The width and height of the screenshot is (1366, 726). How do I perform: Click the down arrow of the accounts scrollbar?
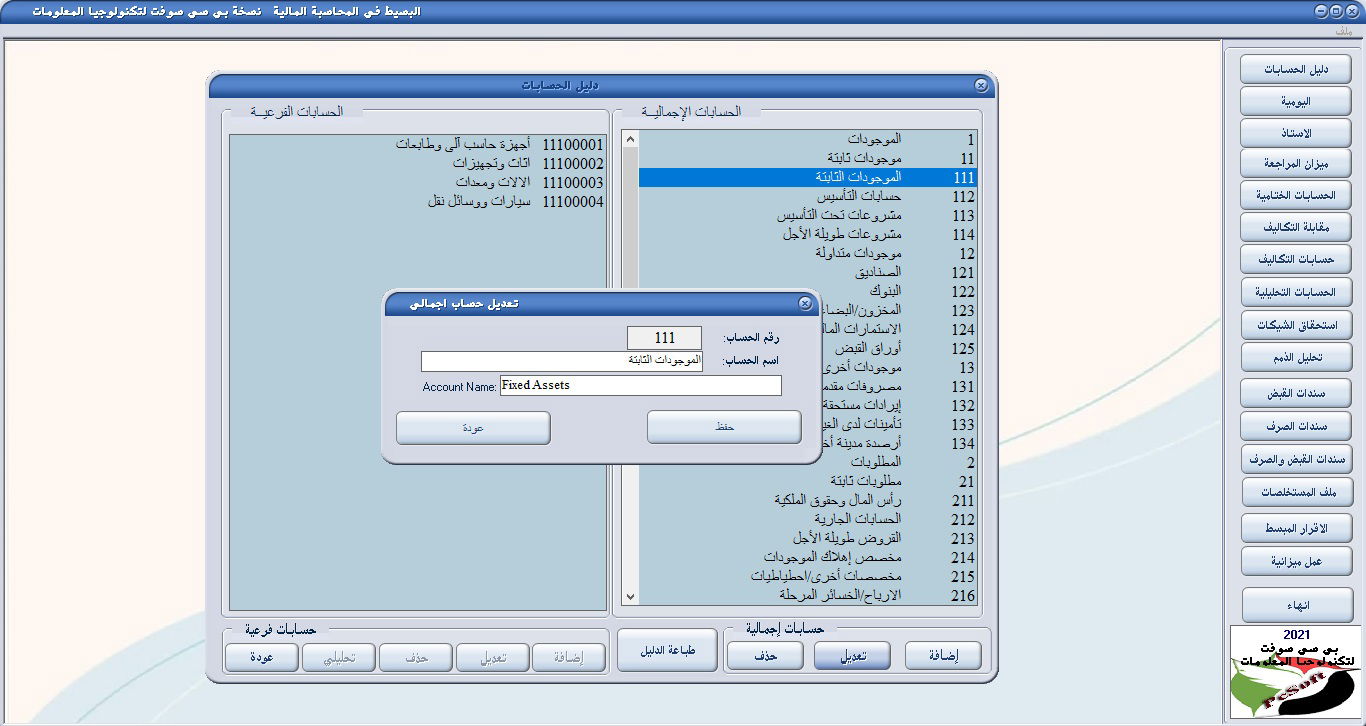click(630, 595)
